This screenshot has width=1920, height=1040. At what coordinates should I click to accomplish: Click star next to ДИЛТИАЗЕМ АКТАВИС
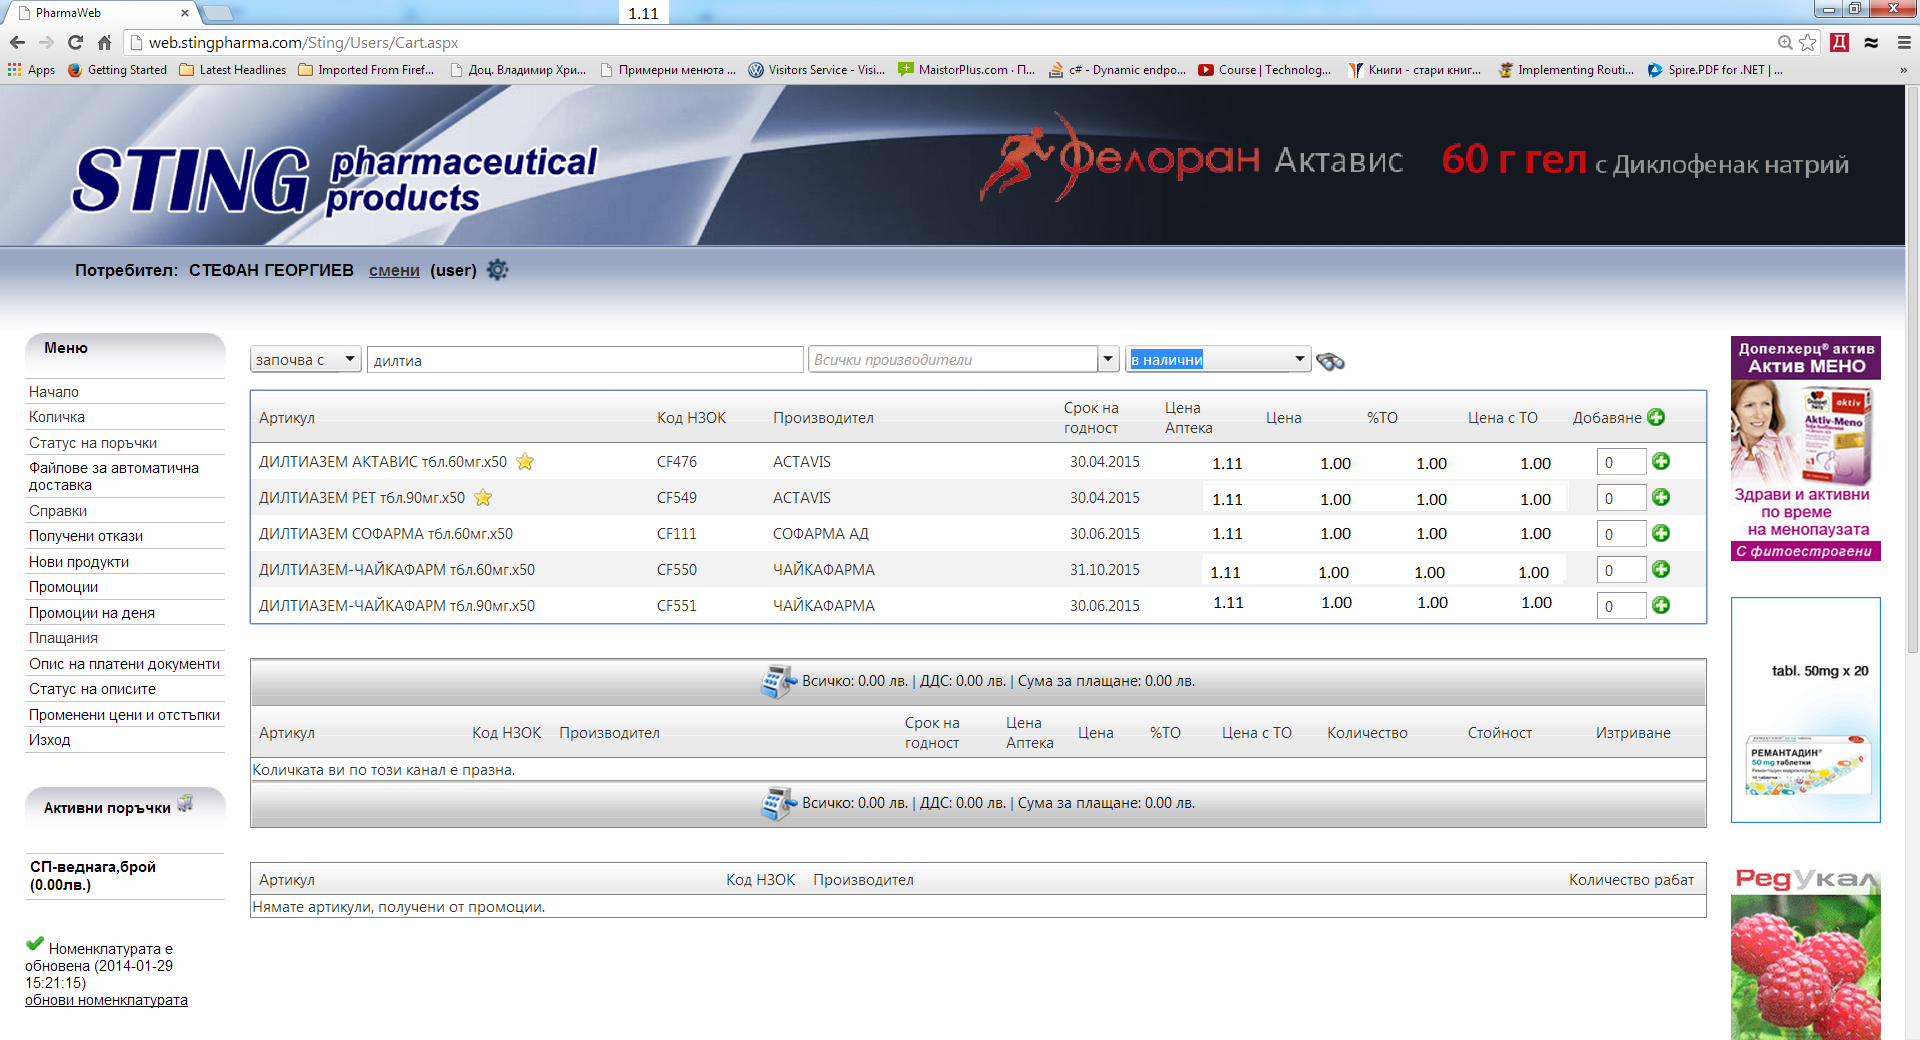[525, 461]
